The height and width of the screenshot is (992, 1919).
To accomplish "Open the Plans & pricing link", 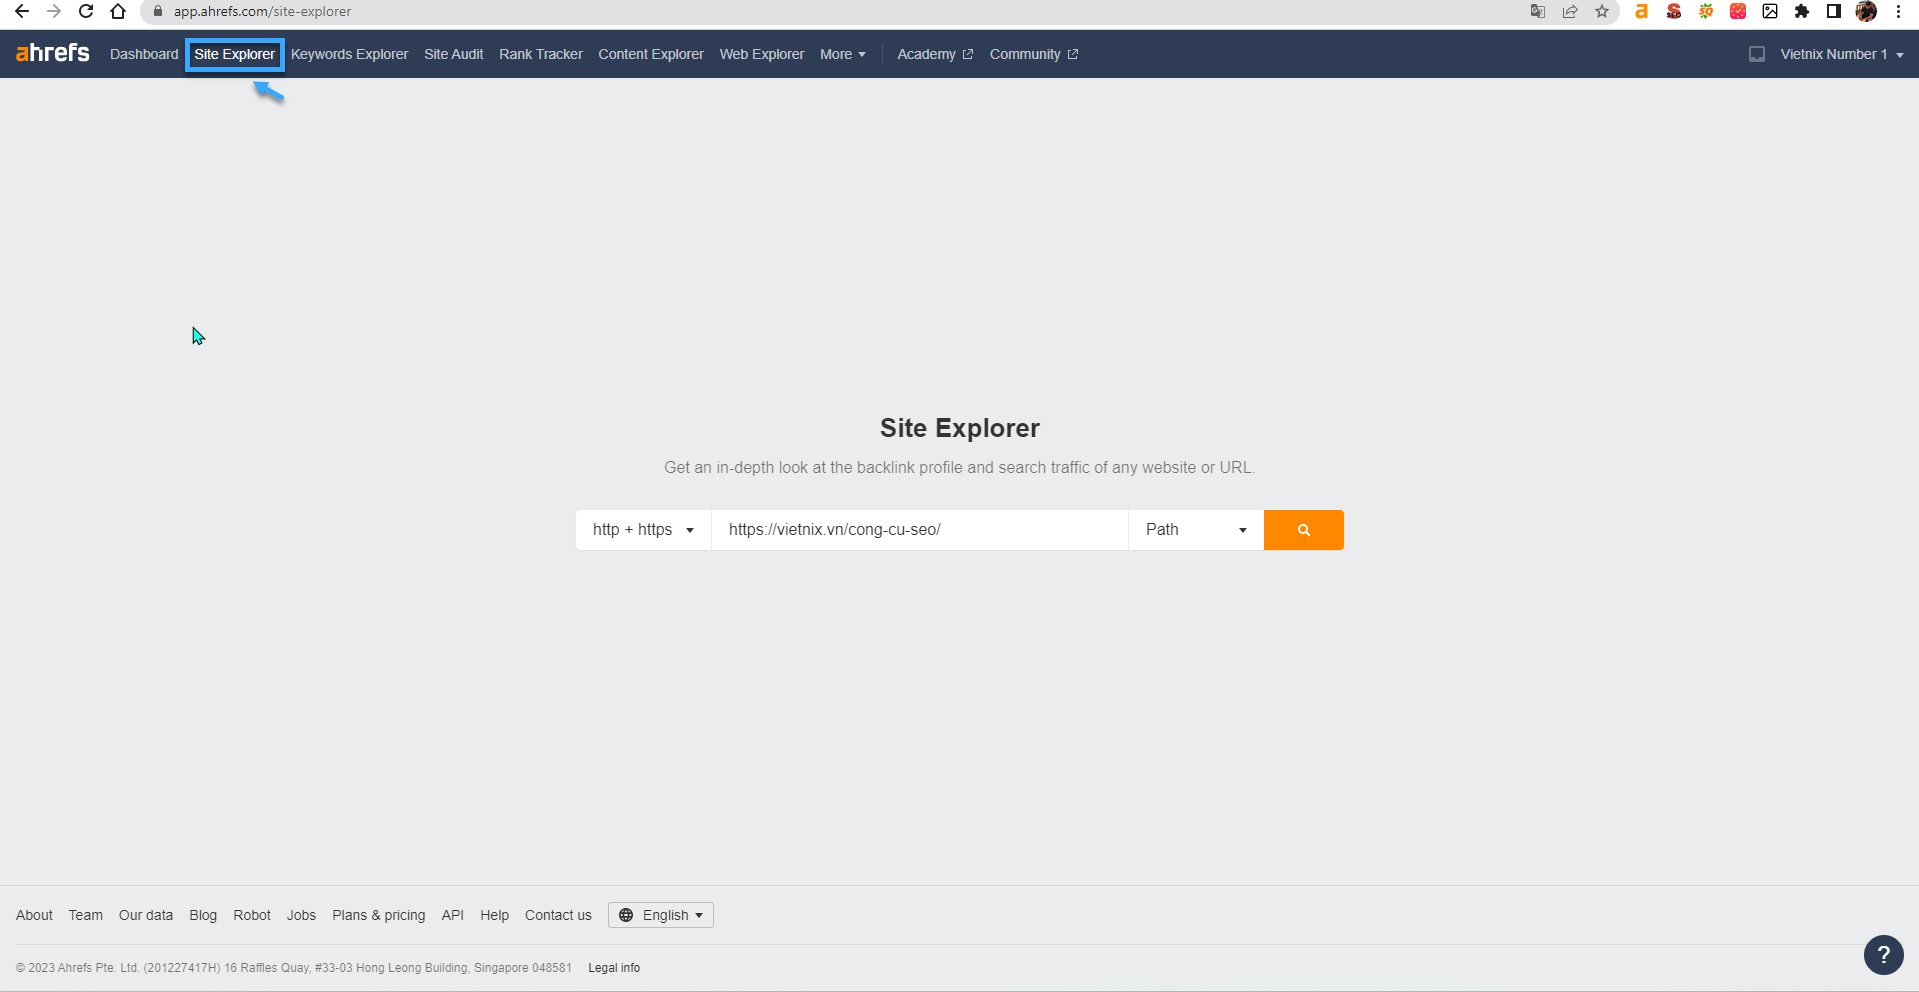I will (378, 915).
